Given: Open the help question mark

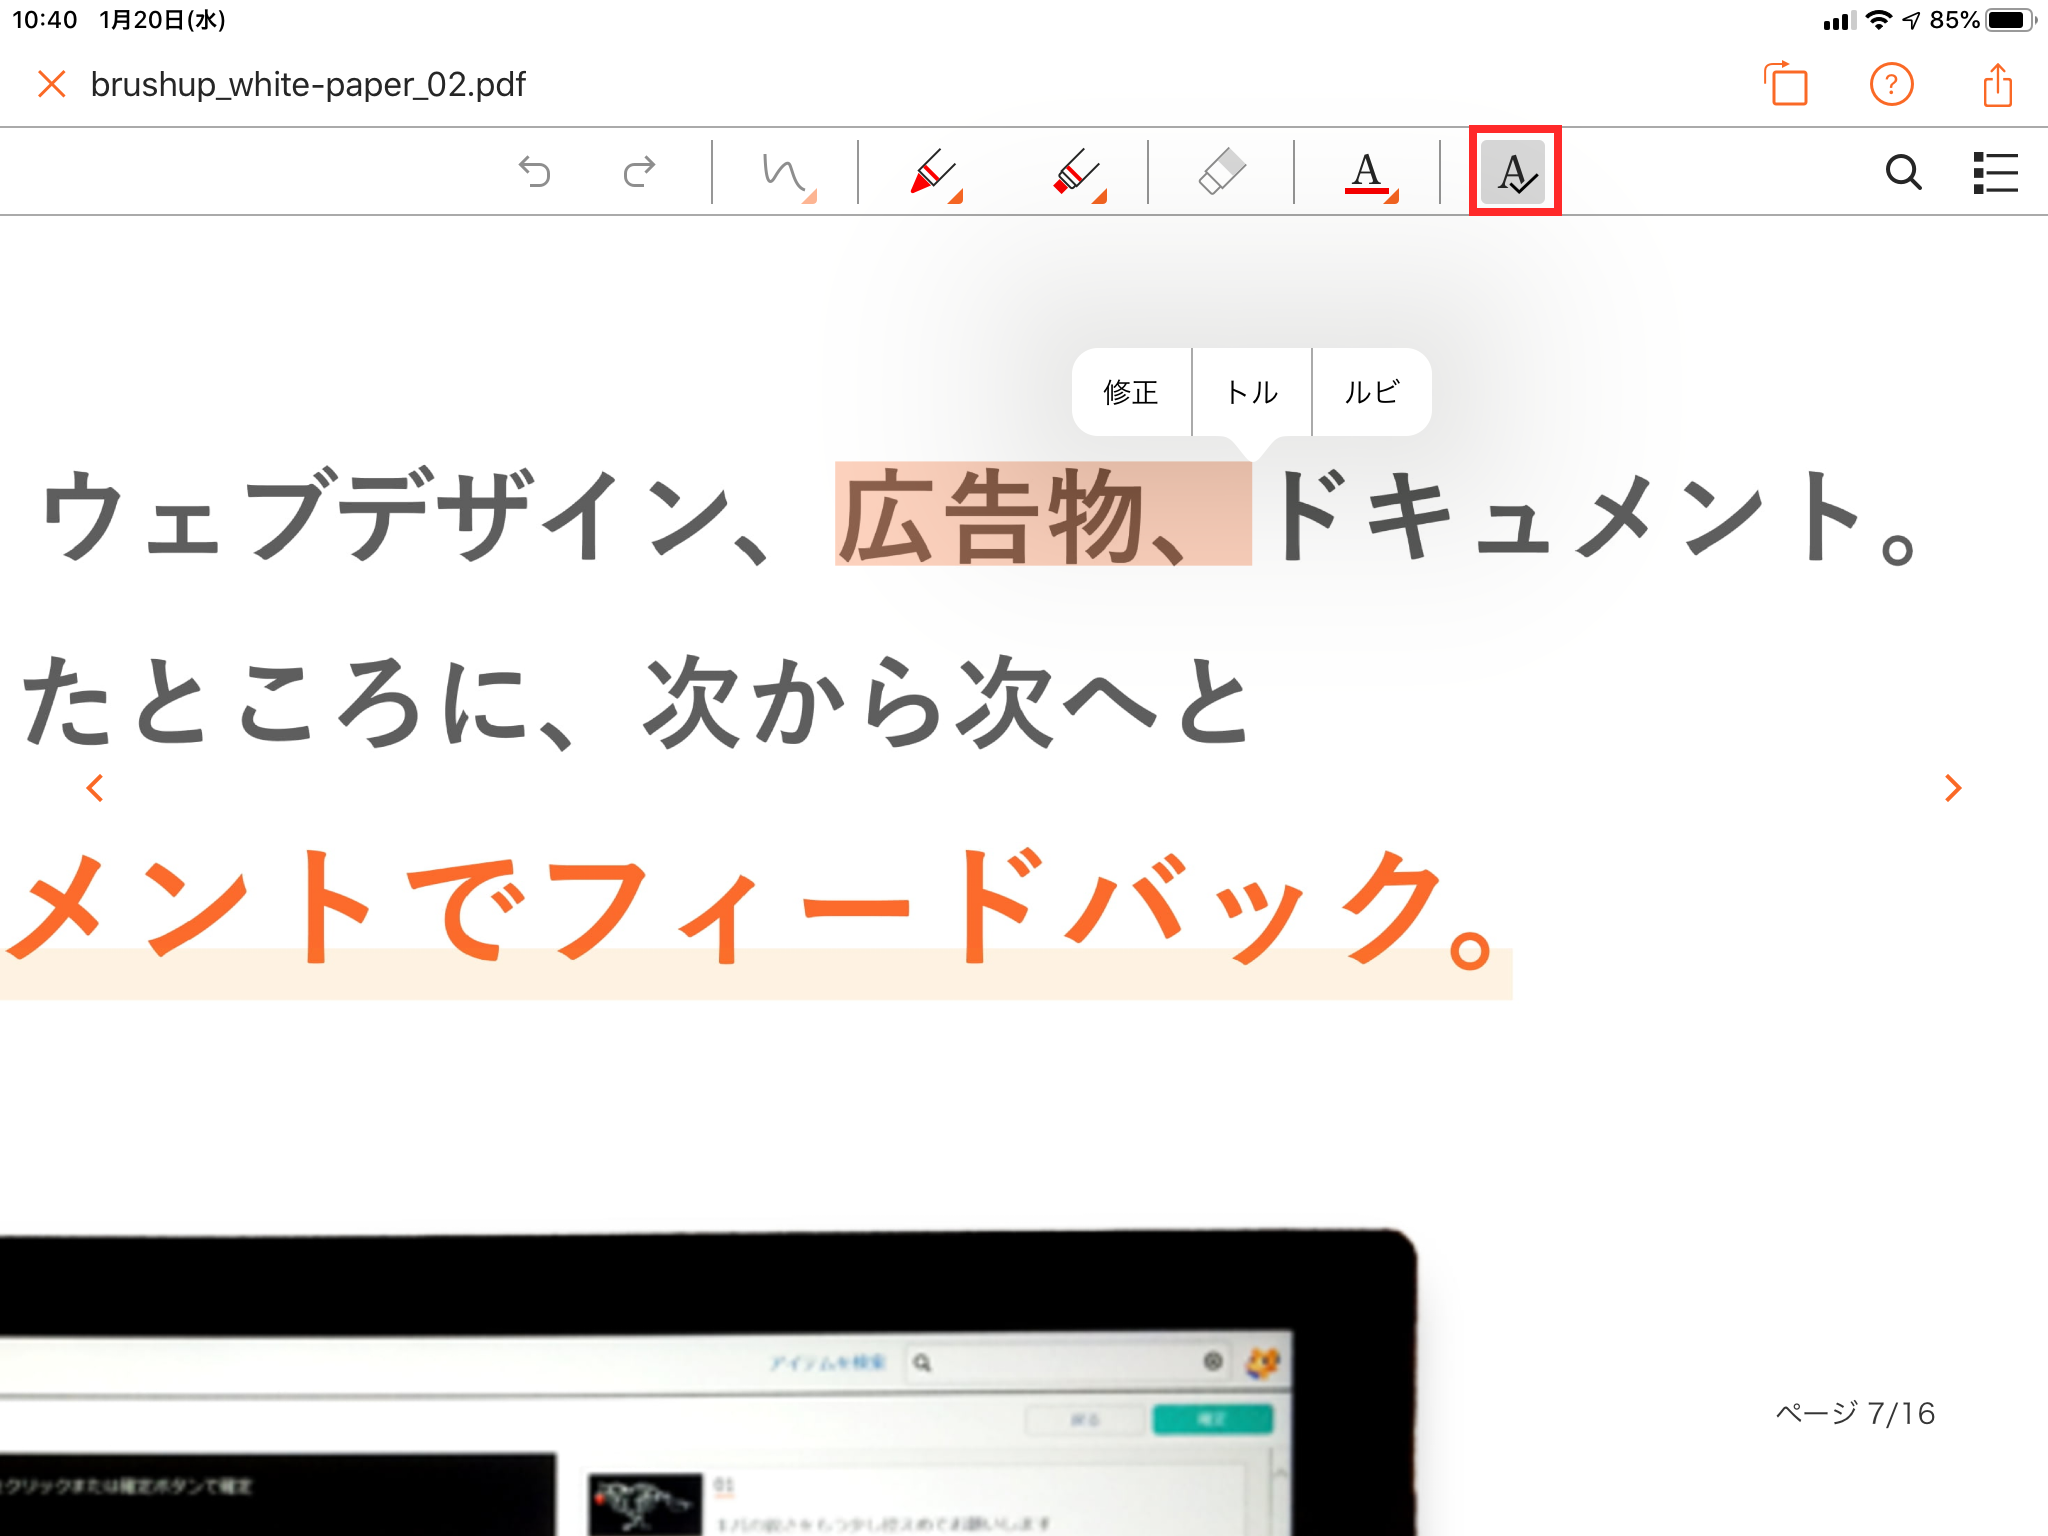Looking at the screenshot, I should point(1891,85).
